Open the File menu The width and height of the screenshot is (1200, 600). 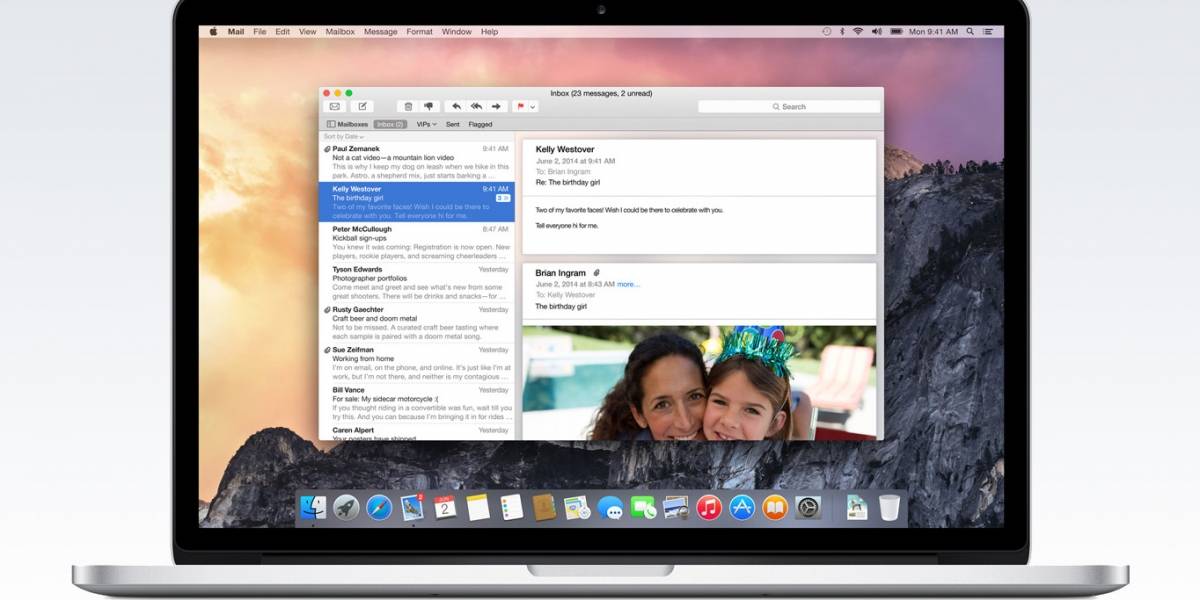point(260,31)
